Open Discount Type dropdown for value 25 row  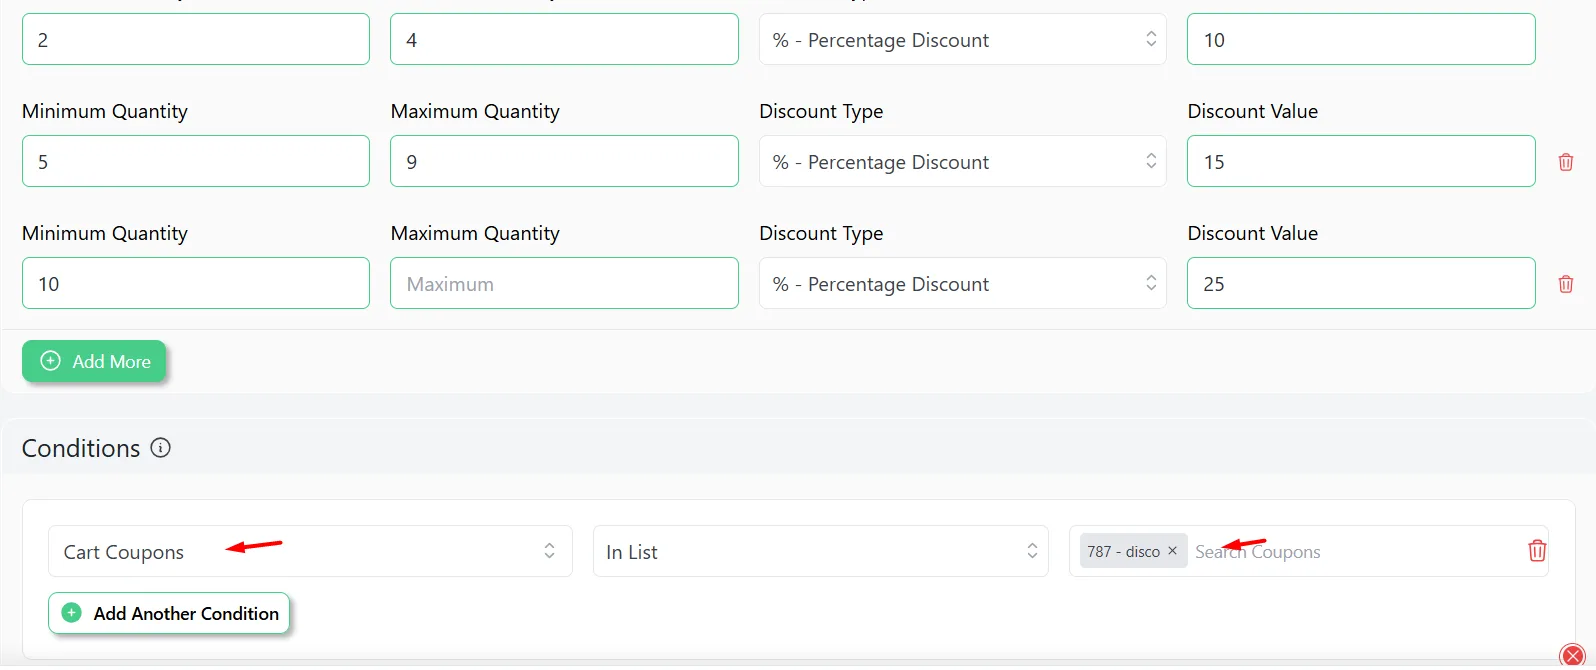pyautogui.click(x=962, y=284)
